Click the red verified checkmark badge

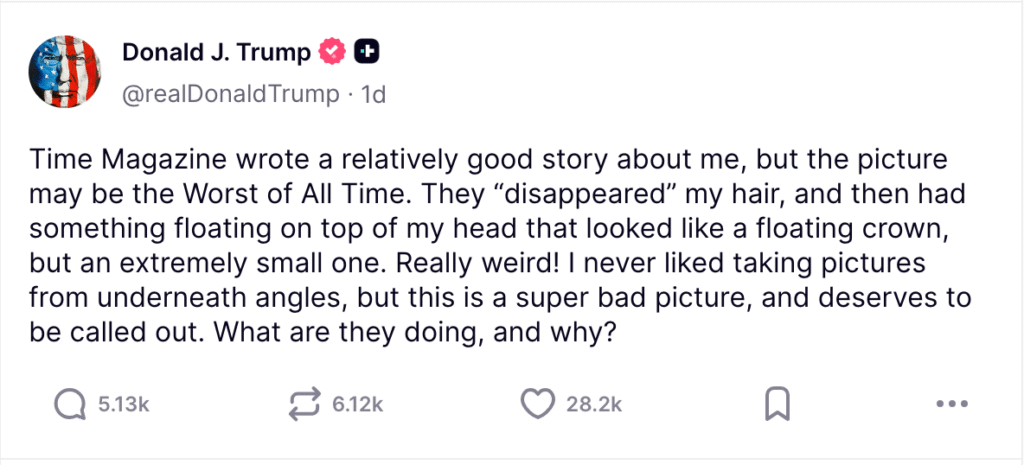(x=330, y=52)
